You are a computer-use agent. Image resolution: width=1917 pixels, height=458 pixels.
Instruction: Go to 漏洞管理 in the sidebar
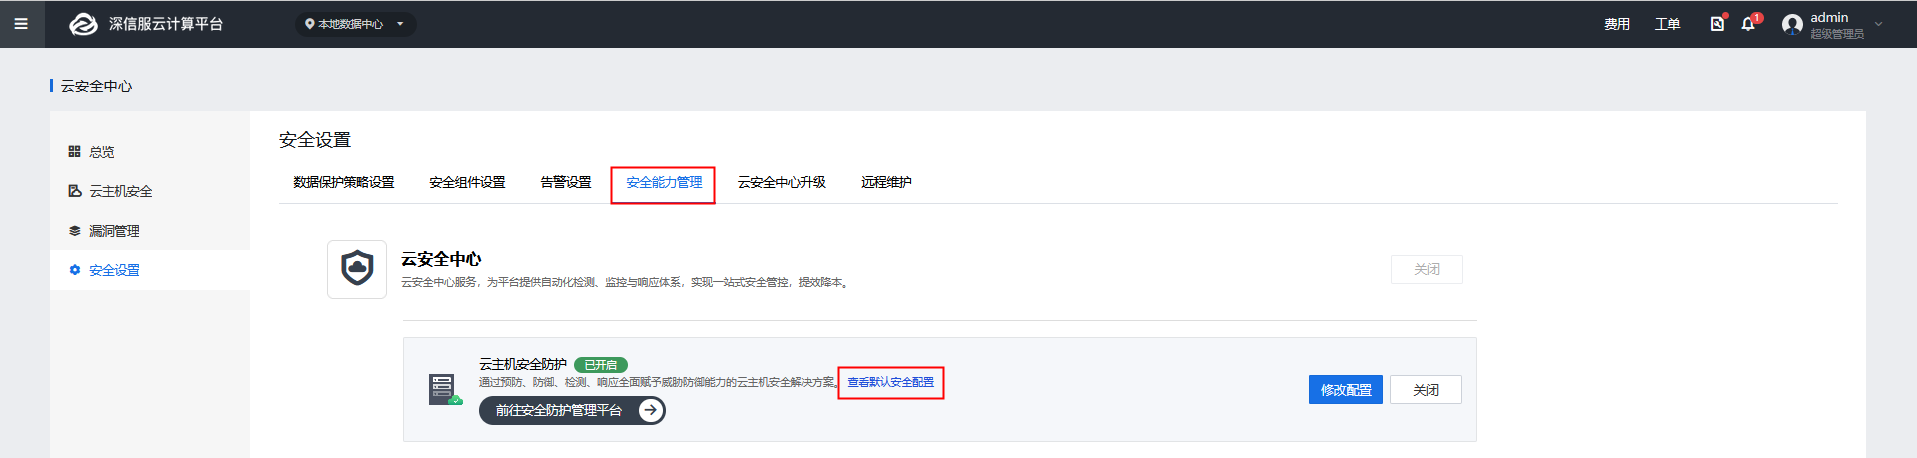150,231
